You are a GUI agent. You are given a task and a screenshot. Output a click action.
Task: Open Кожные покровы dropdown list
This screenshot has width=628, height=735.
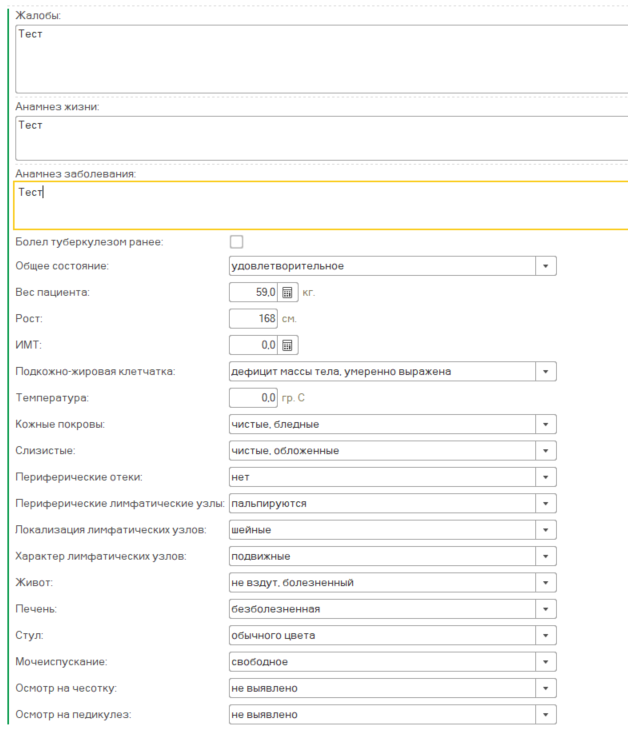546,424
